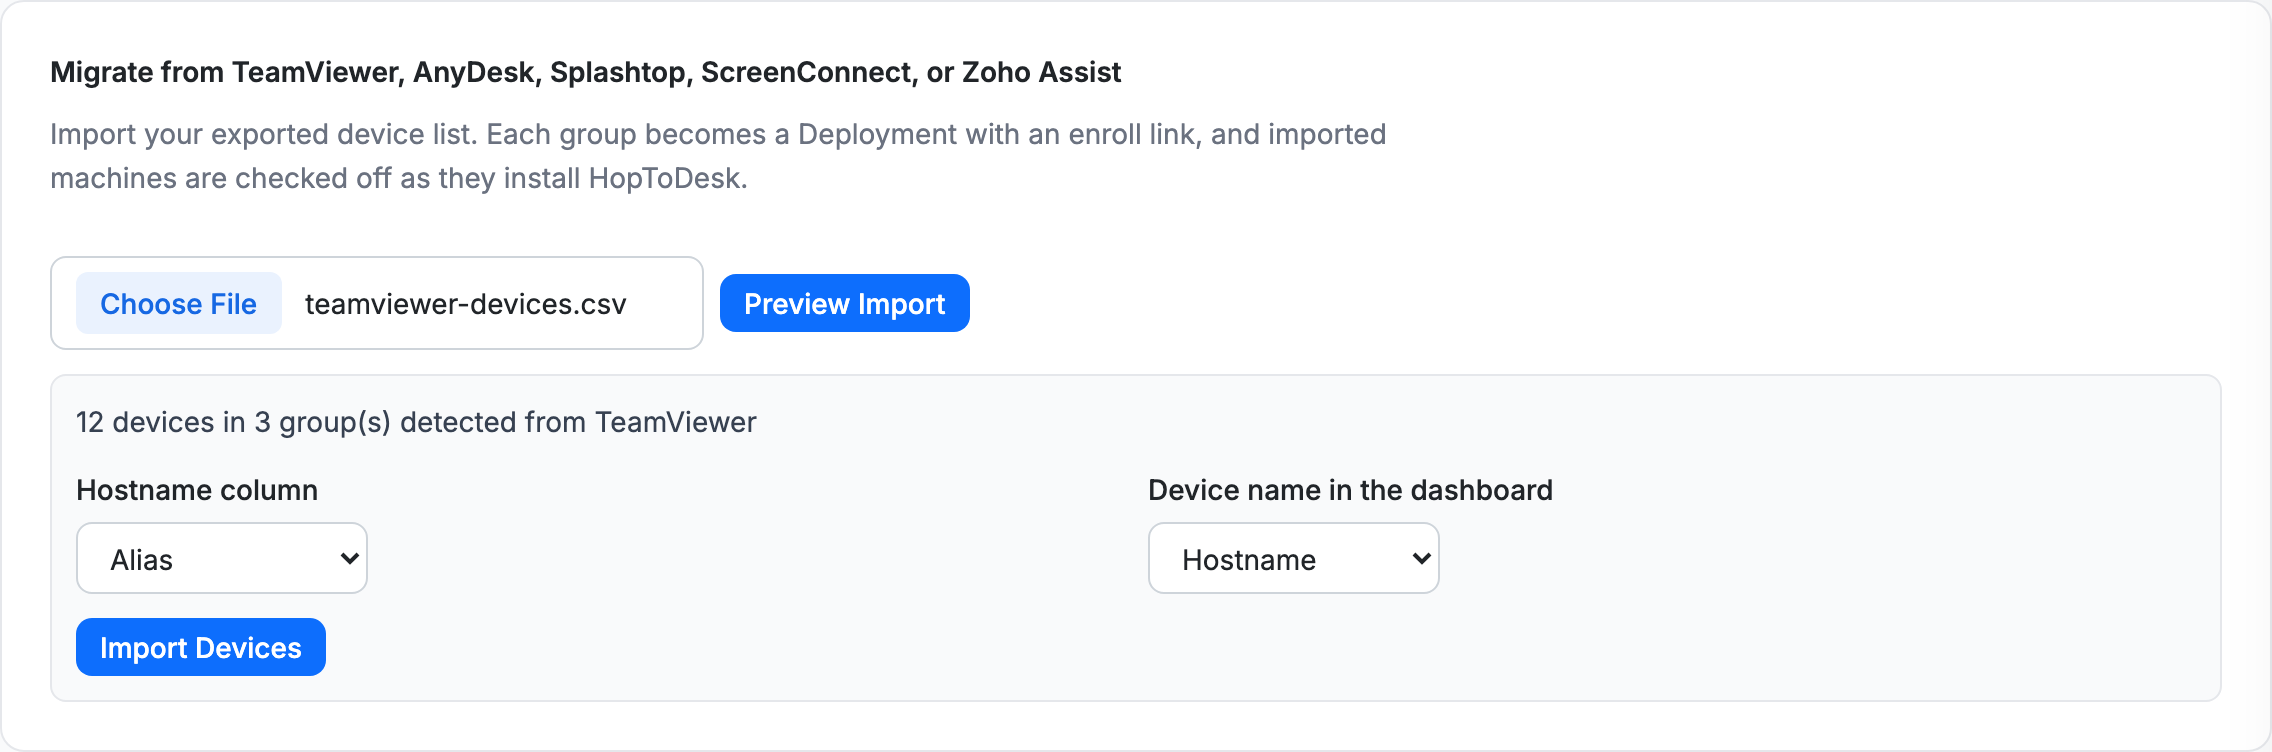Click the Preview Import button
Image resolution: width=2272 pixels, height=752 pixels.
click(x=845, y=303)
